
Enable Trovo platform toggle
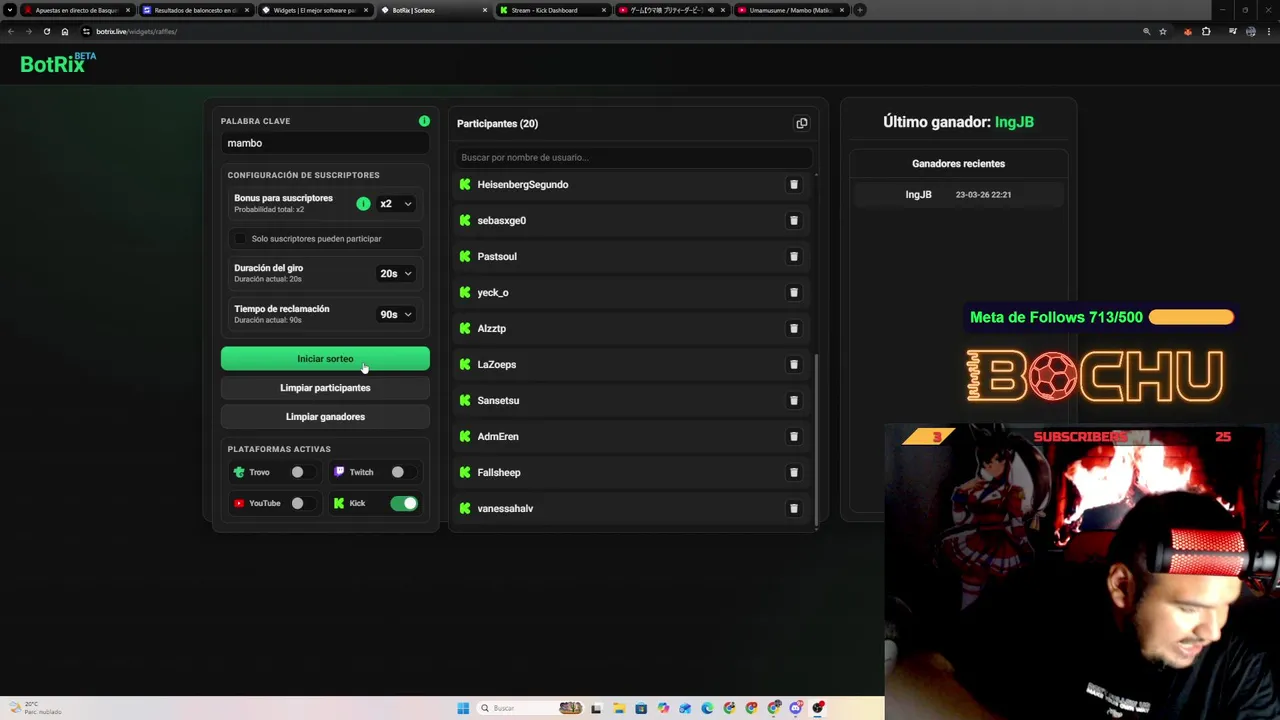click(x=303, y=472)
